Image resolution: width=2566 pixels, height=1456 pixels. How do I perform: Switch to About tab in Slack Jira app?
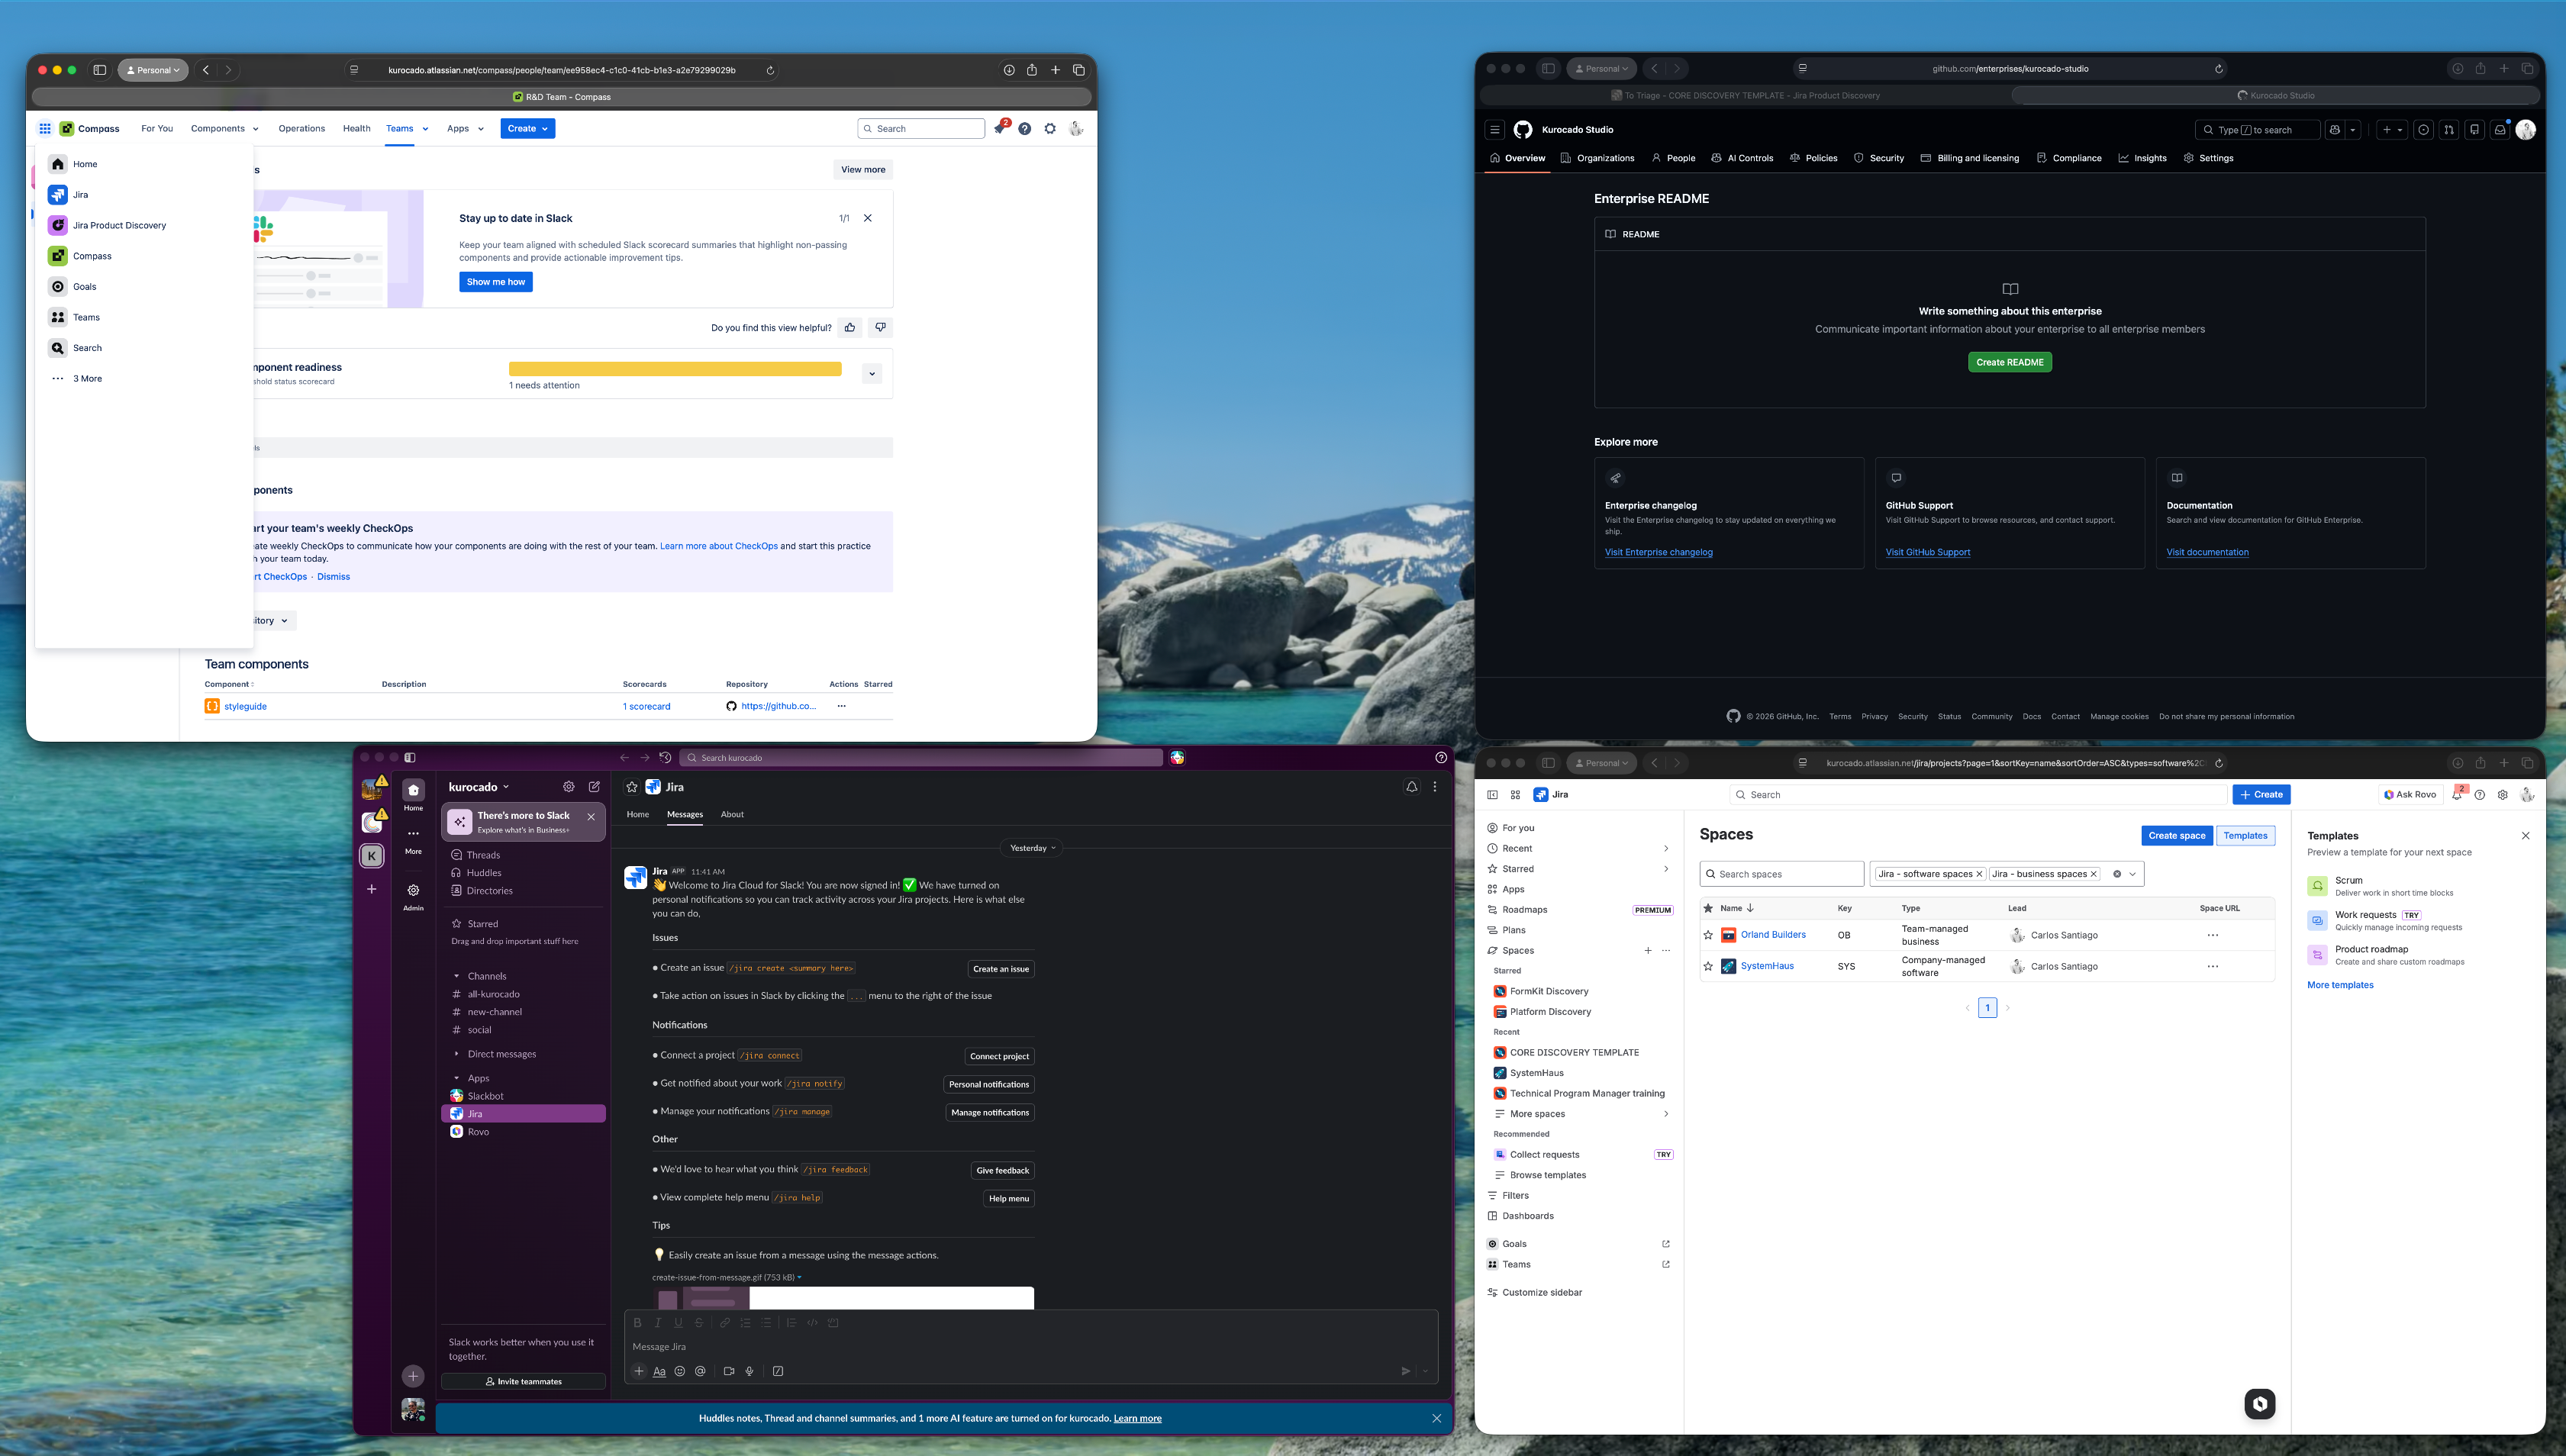pos(732,814)
